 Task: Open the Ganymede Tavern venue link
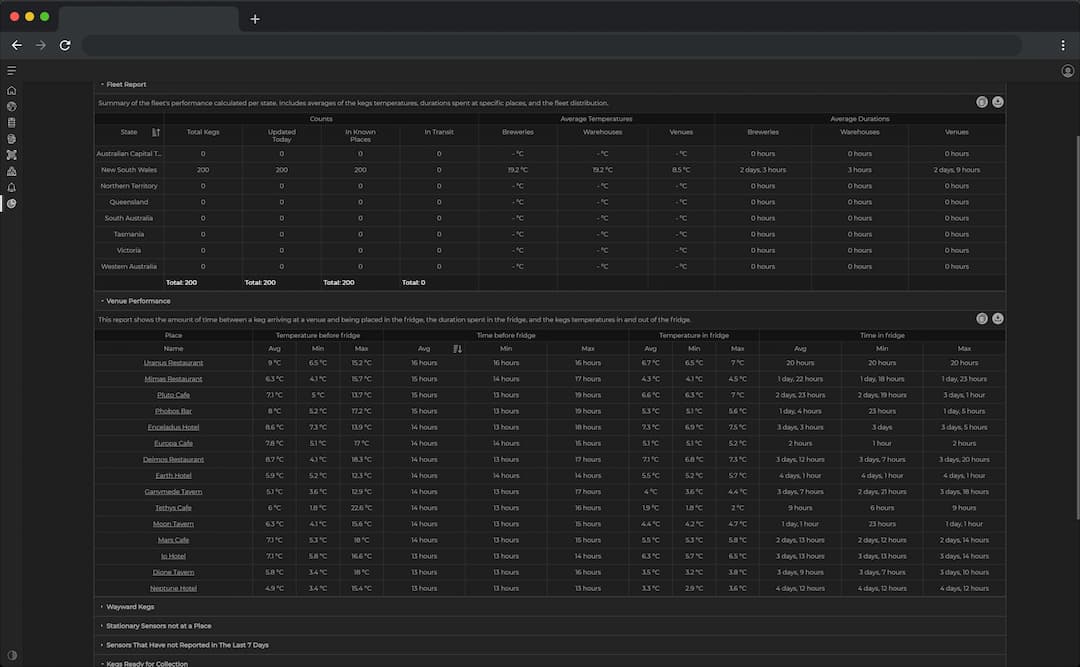[x=173, y=492]
